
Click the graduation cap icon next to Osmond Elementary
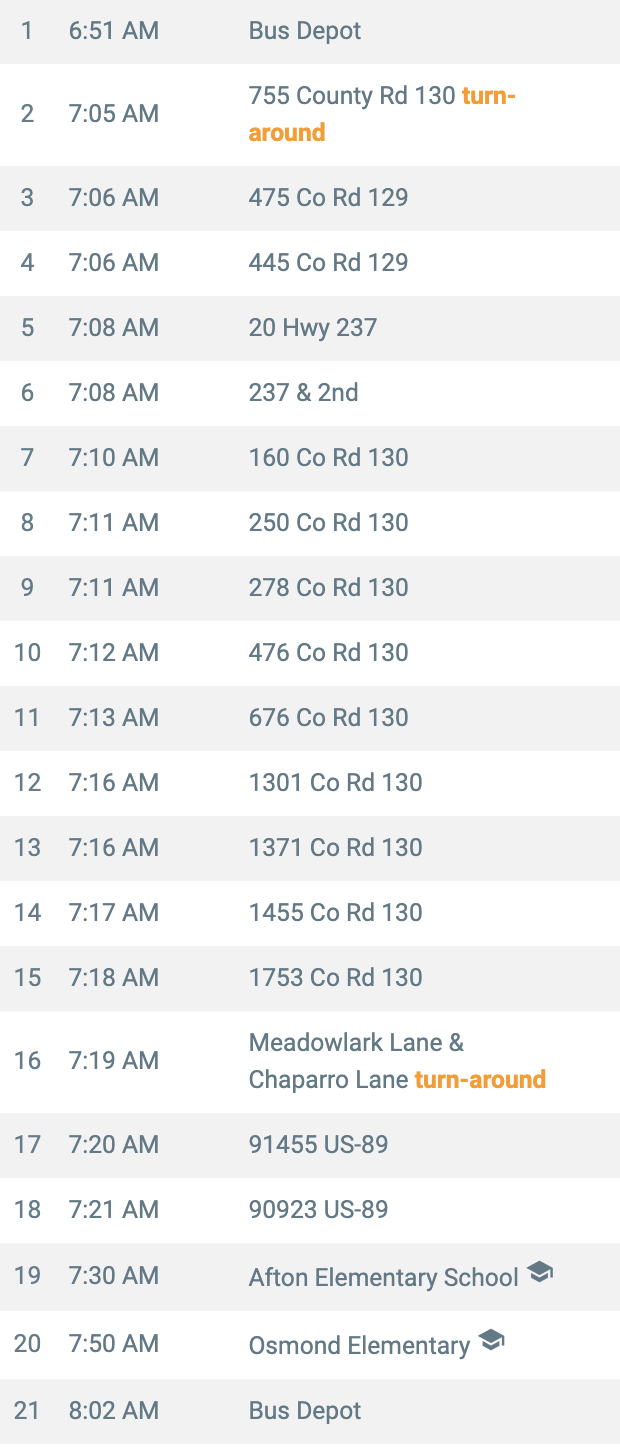[491, 1340]
